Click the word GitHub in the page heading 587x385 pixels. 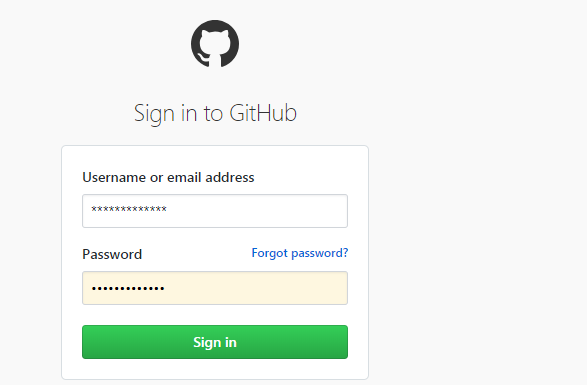pyautogui.click(x=263, y=113)
